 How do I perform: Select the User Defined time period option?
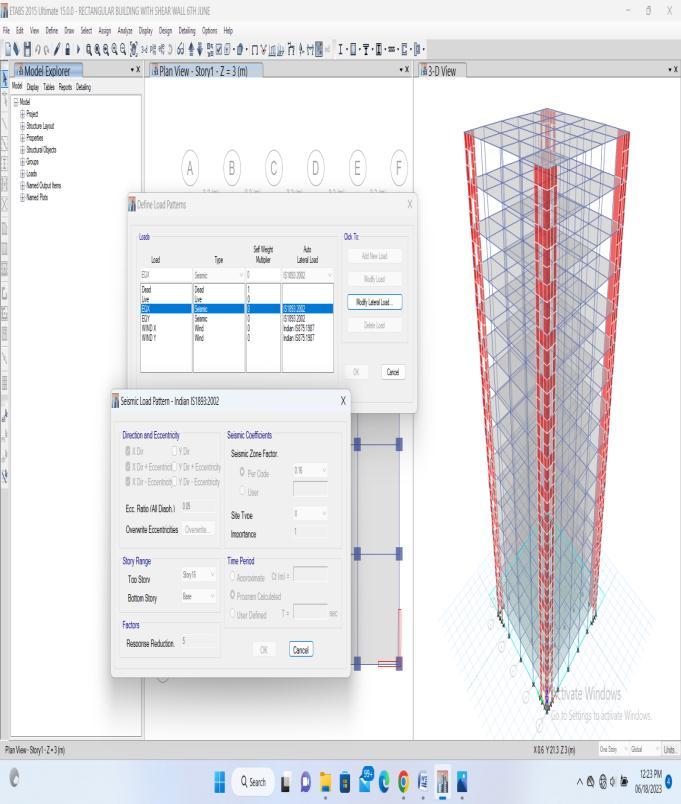[x=232, y=614]
